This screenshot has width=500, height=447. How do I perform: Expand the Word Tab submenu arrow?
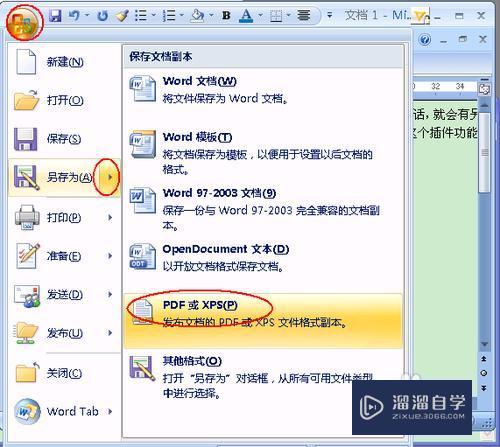point(110,412)
